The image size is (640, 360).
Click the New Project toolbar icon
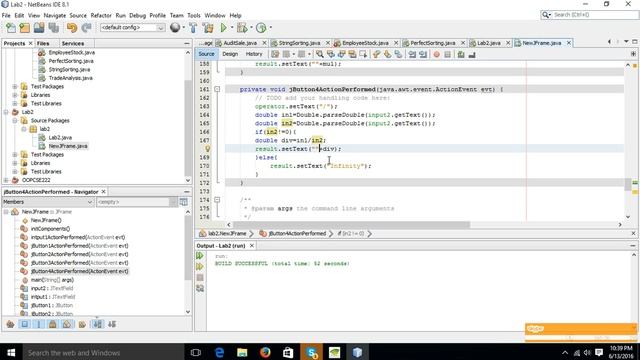(x=24, y=28)
